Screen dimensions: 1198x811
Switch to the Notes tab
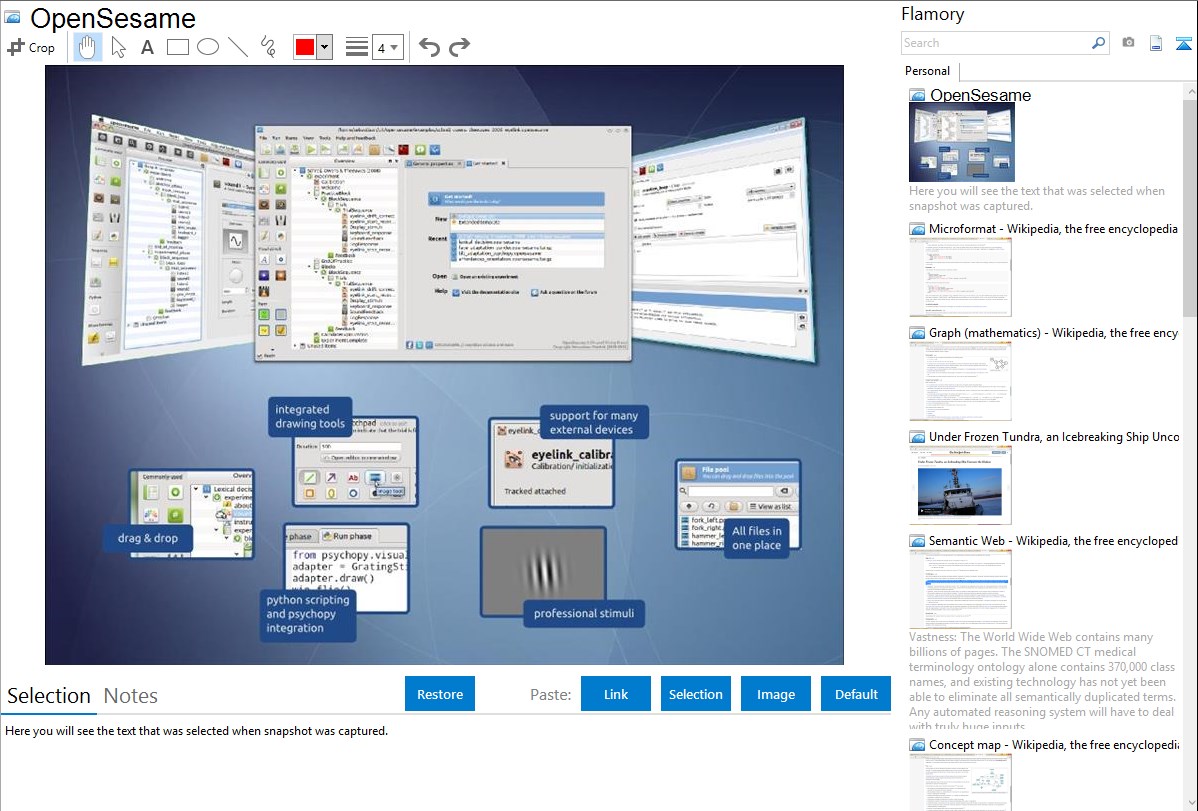[130, 696]
